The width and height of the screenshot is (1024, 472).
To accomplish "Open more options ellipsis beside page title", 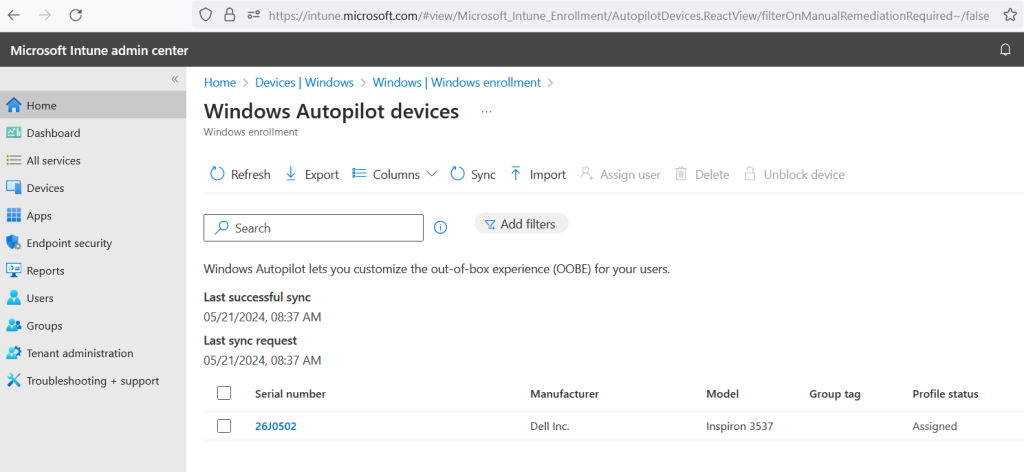I will click(486, 112).
